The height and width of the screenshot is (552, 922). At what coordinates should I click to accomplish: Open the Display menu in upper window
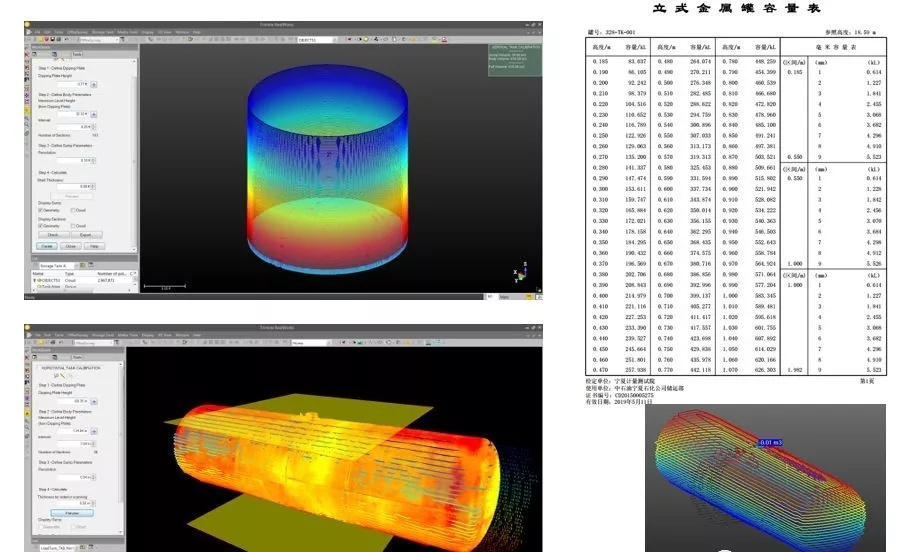147,32
